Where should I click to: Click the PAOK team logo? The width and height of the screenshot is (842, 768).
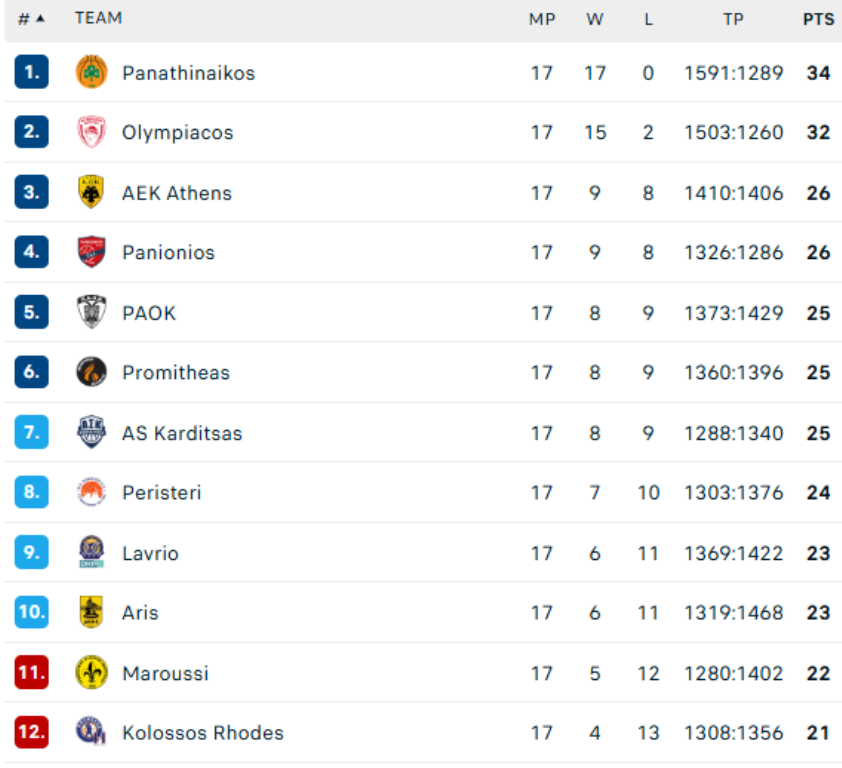point(91,312)
